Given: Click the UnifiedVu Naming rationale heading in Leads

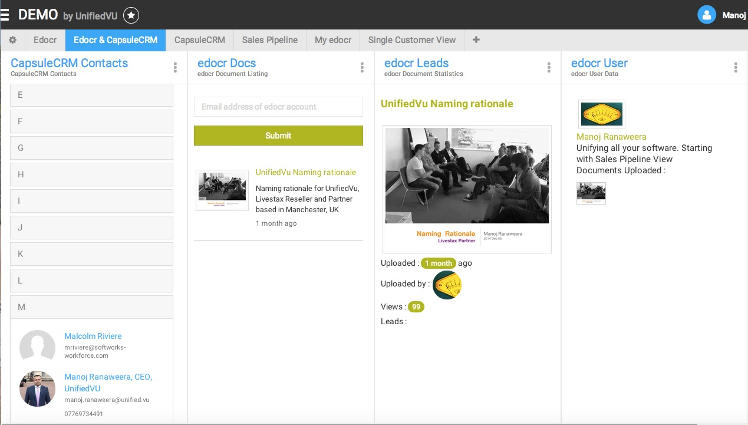Looking at the screenshot, I should point(447,104).
